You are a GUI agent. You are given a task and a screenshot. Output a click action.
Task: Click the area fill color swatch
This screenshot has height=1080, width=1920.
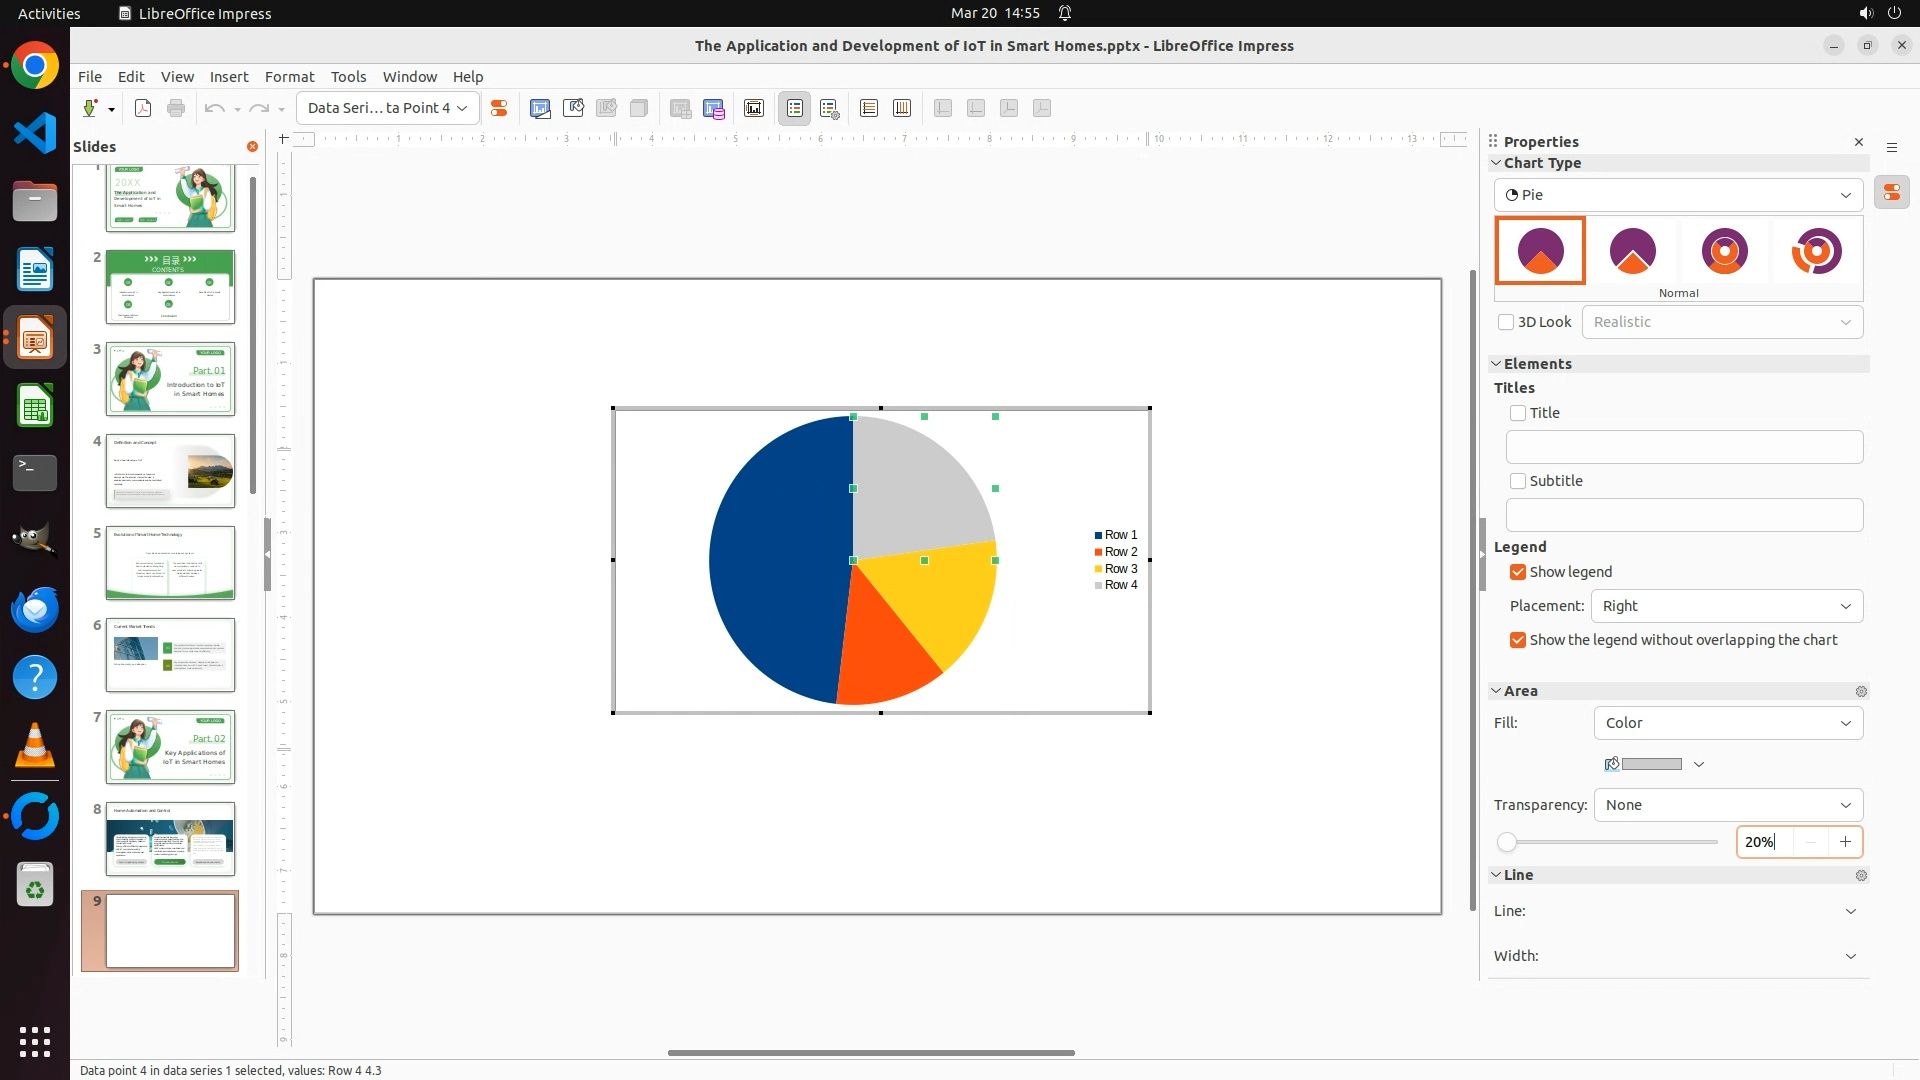pyautogui.click(x=1651, y=764)
